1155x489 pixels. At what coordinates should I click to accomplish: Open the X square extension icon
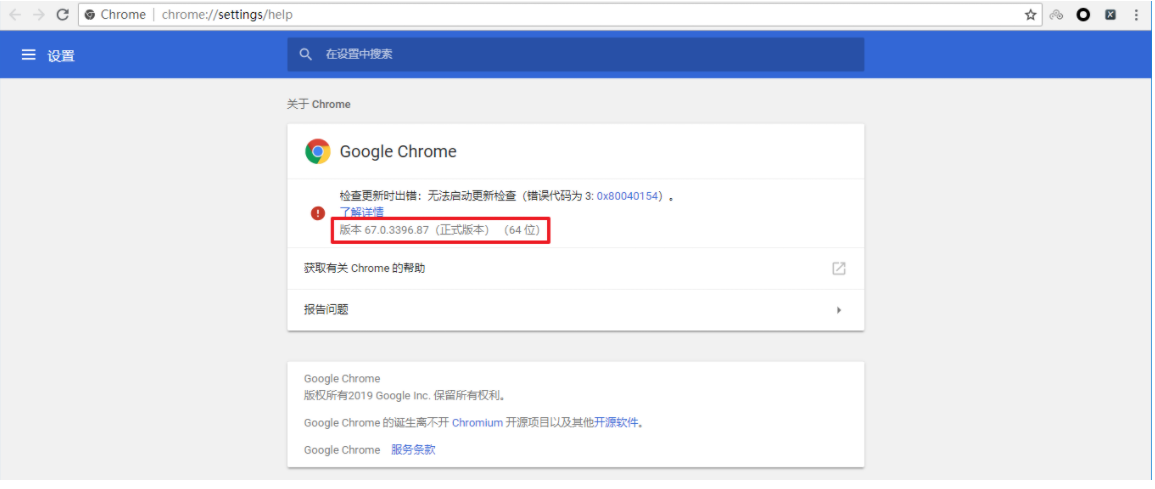click(1110, 15)
